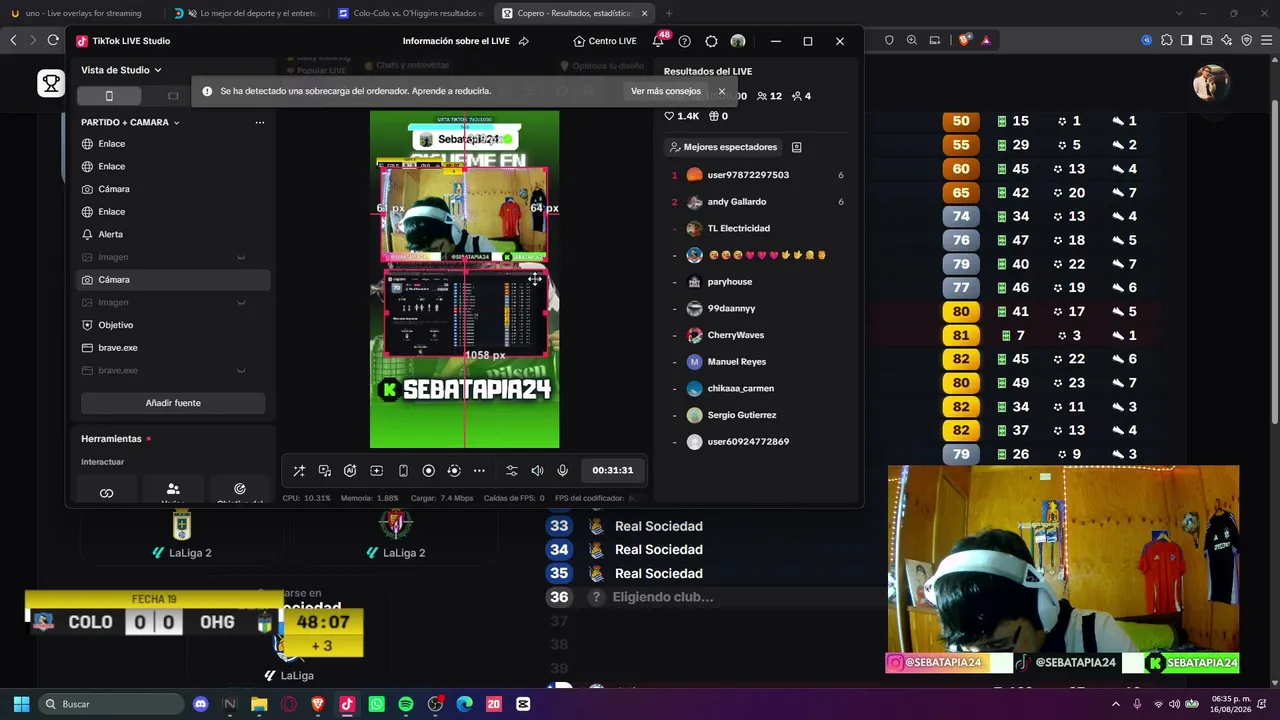1280x720 pixels.
Task: Open the Brave extensions puzzle icon
Action: click(1166, 40)
